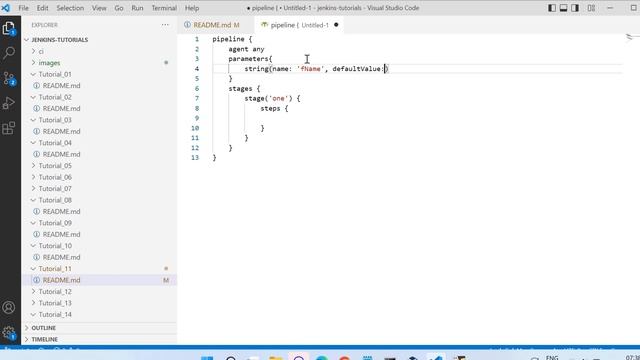The height and width of the screenshot is (360, 640).
Task: Toggle the bottom panel layout
Action: [x=563, y=8]
